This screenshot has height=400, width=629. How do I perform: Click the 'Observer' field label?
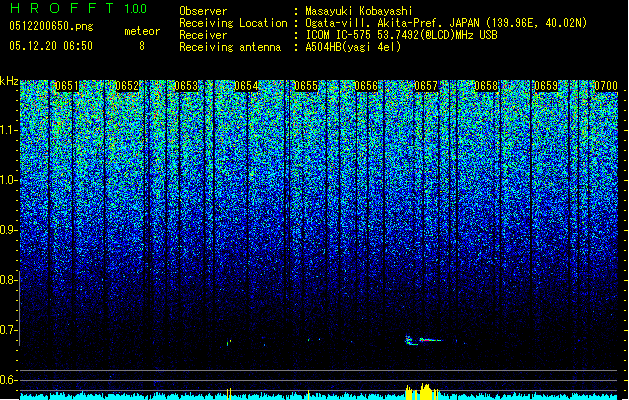coord(203,11)
